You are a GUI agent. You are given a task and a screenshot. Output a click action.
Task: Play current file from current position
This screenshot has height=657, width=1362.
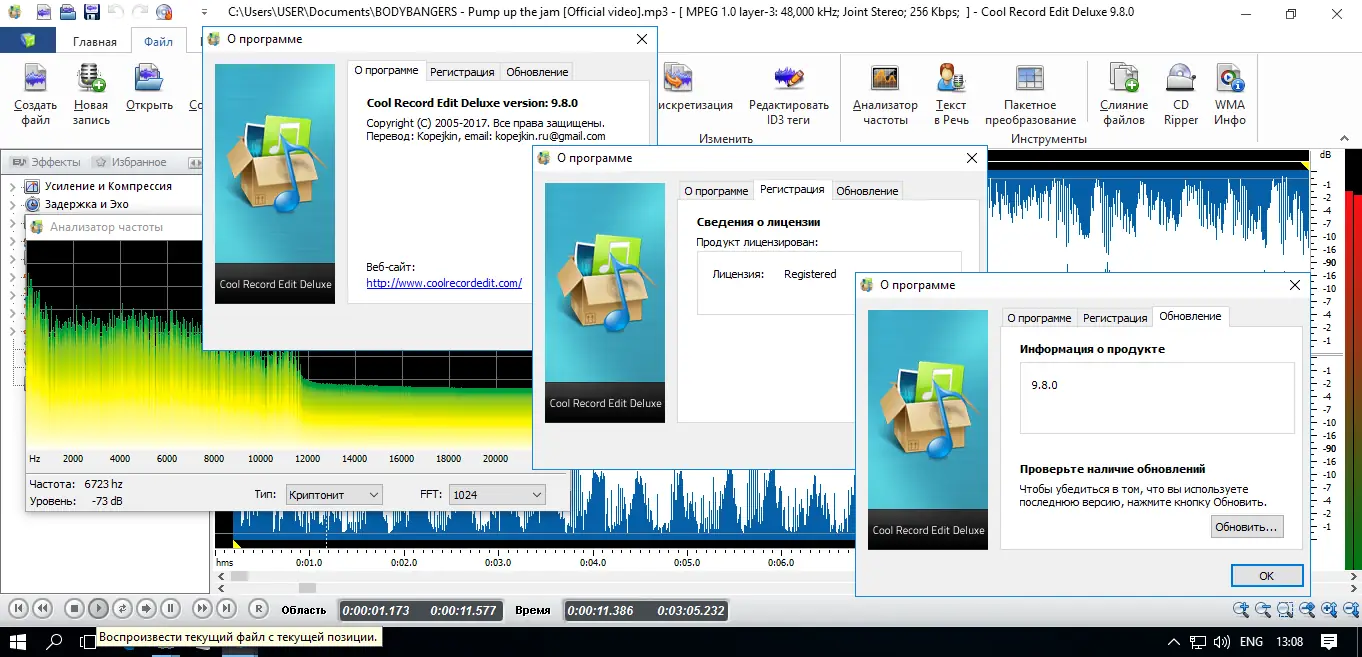point(98,608)
